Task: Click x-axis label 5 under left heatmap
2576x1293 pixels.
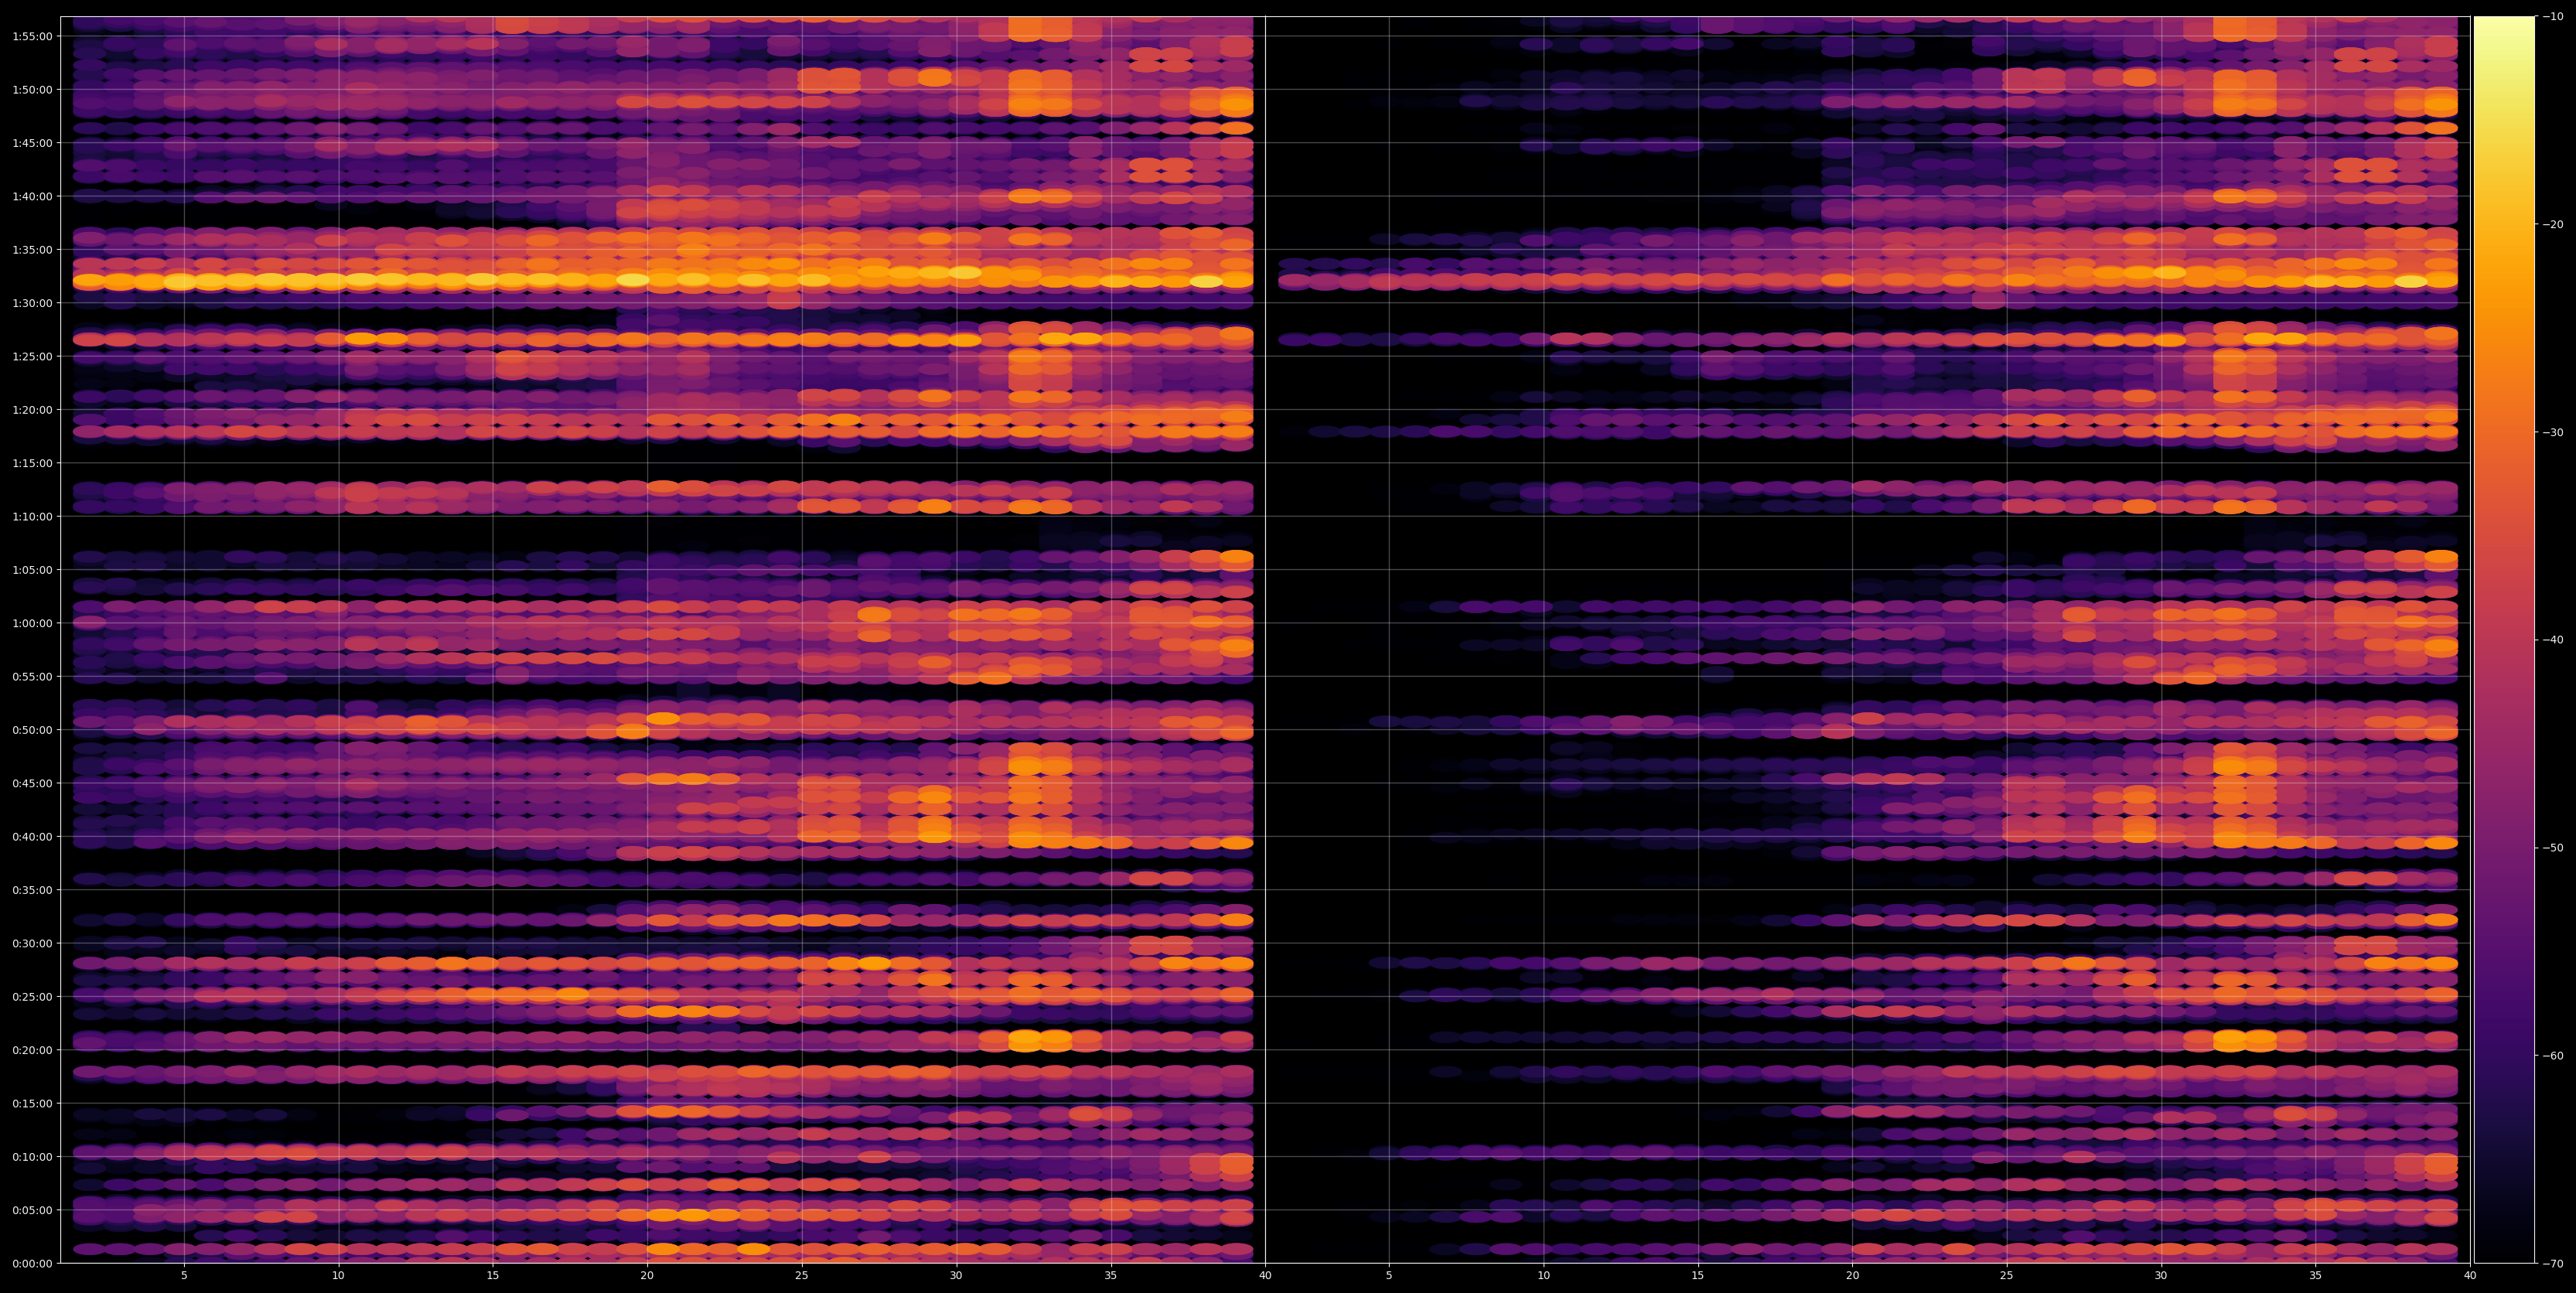Action: point(184,1275)
